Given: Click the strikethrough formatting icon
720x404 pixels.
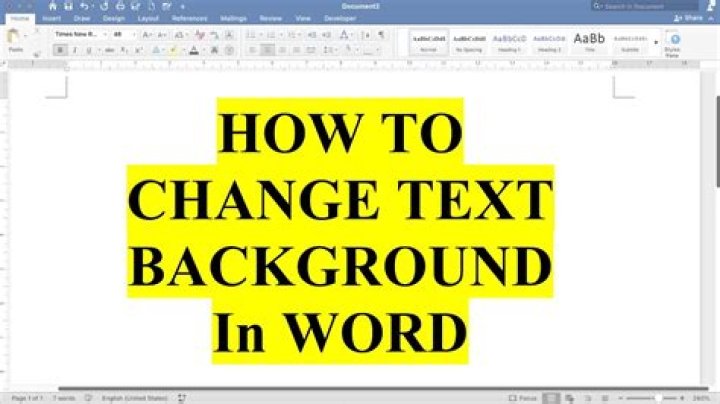Looking at the screenshot, I should click(108, 50).
